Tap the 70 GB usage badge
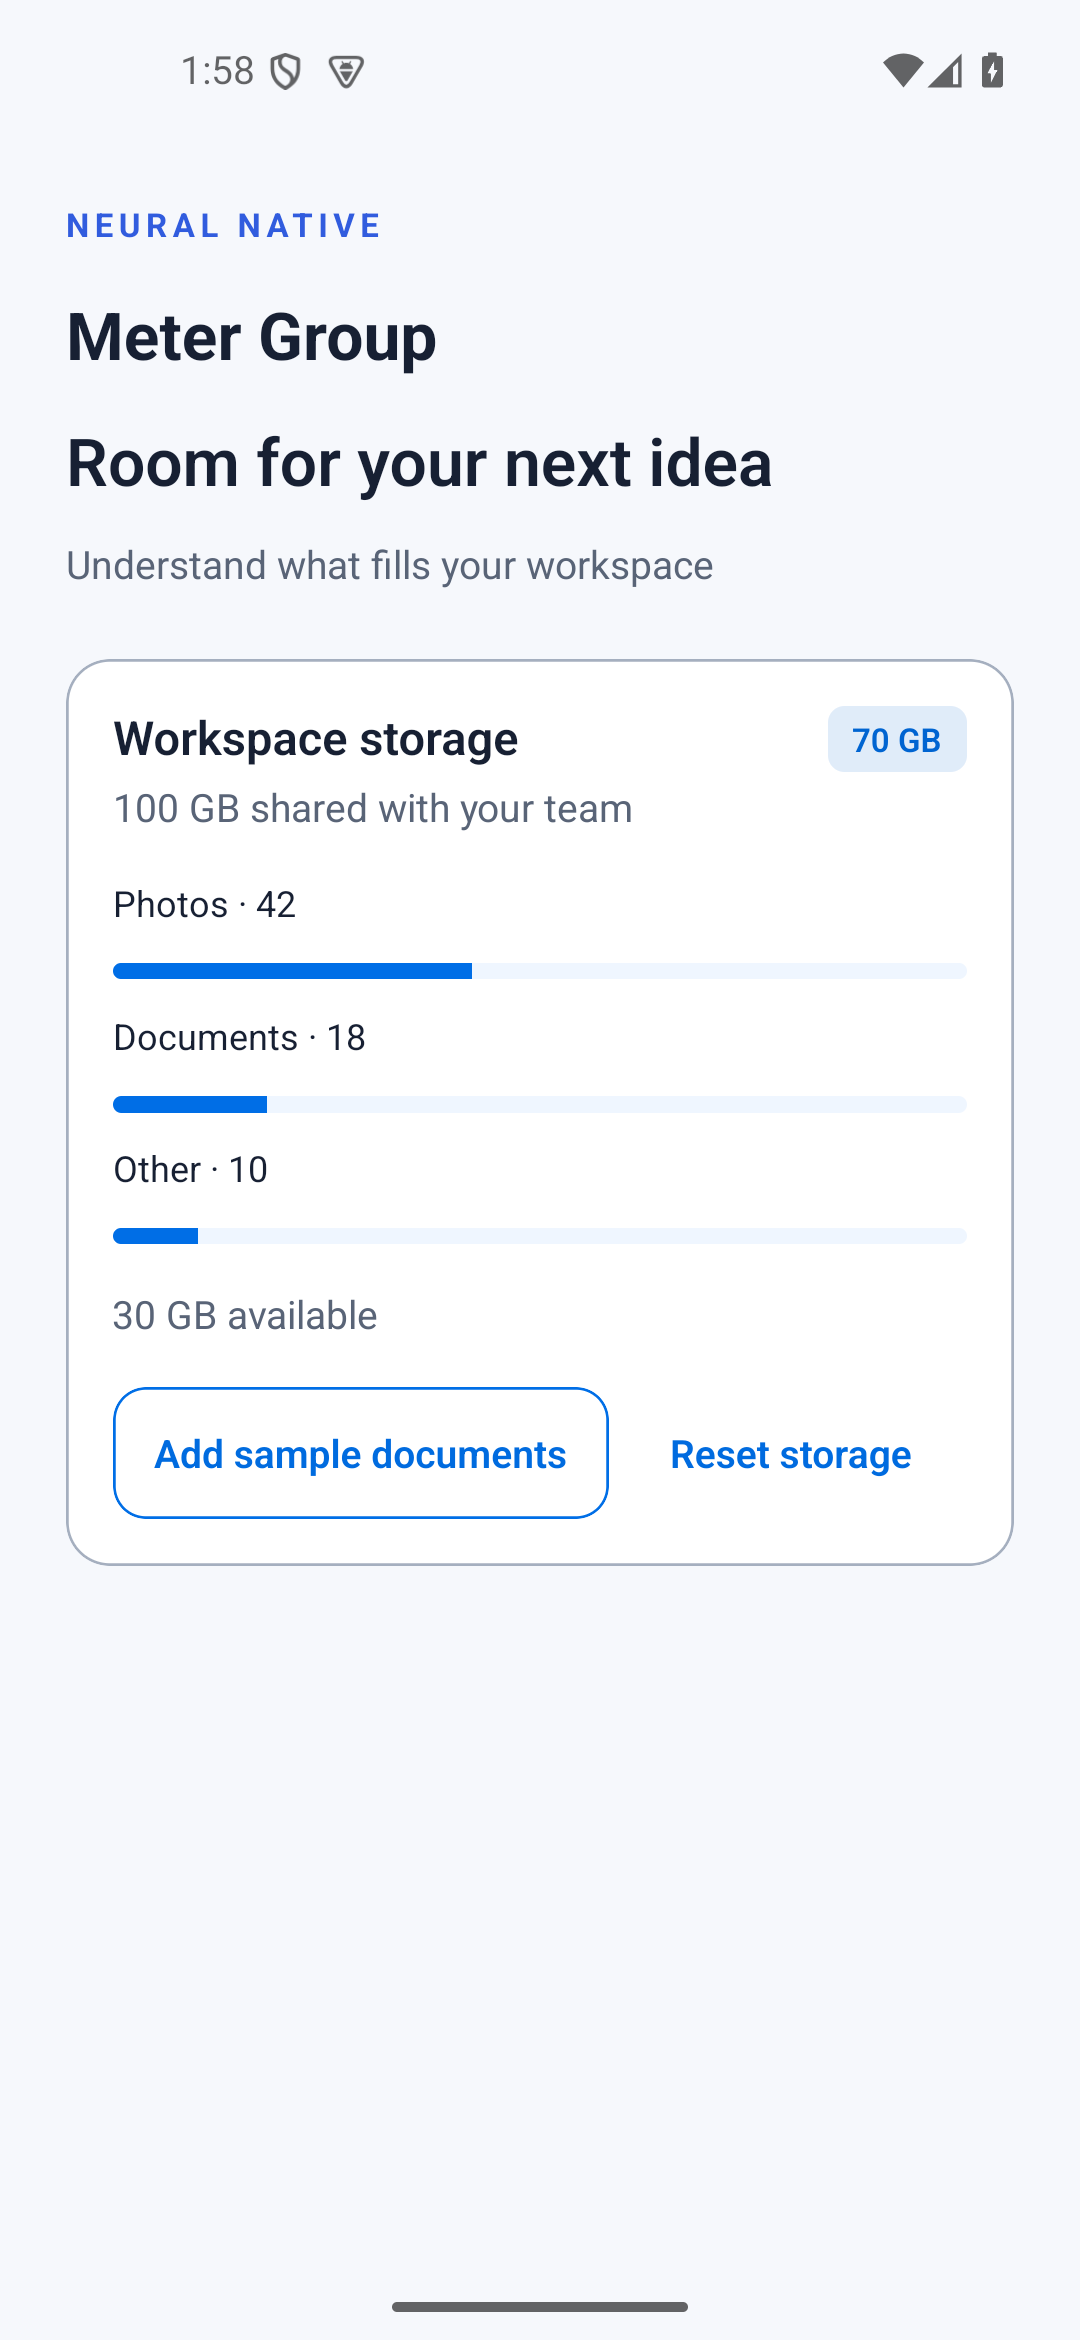Image resolution: width=1080 pixels, height=2340 pixels. tap(897, 739)
